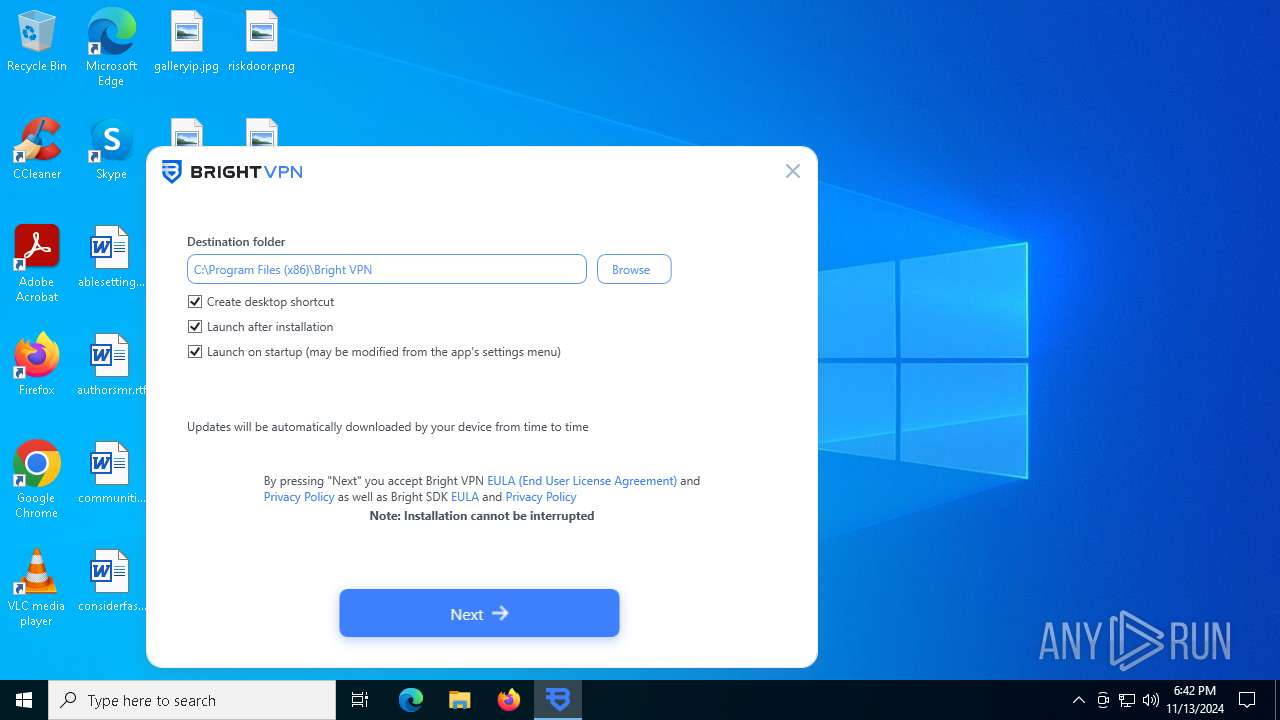
Task: Uncheck Launch after installation
Action: point(195,326)
